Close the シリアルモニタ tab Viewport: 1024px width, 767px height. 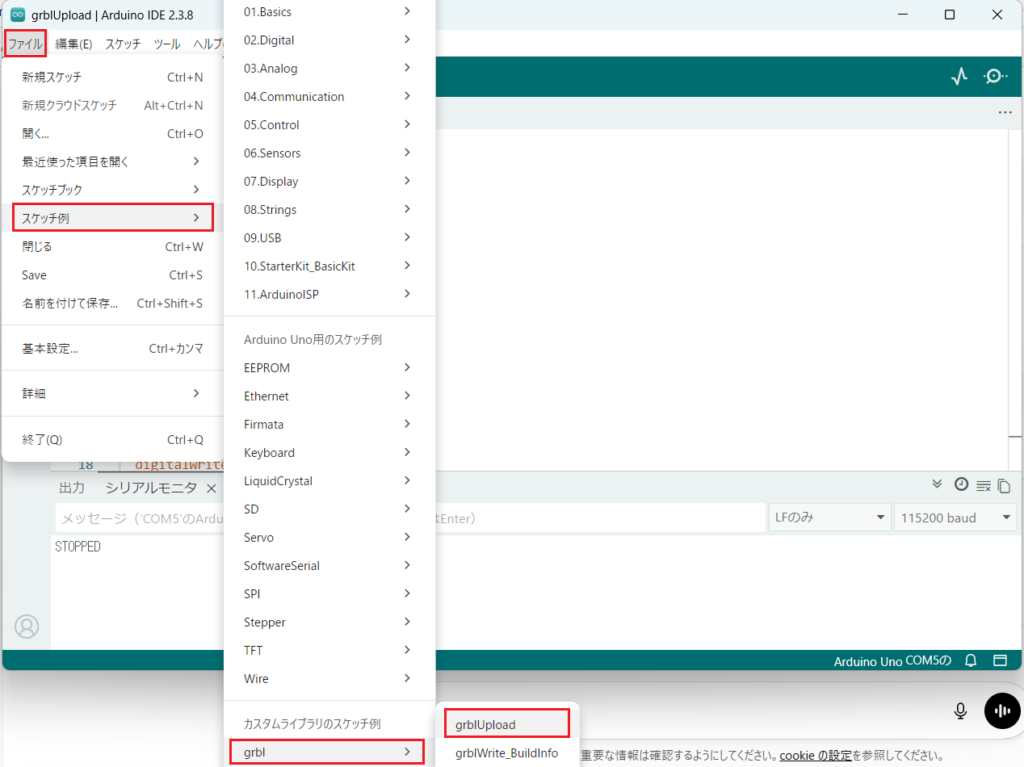click(211, 488)
